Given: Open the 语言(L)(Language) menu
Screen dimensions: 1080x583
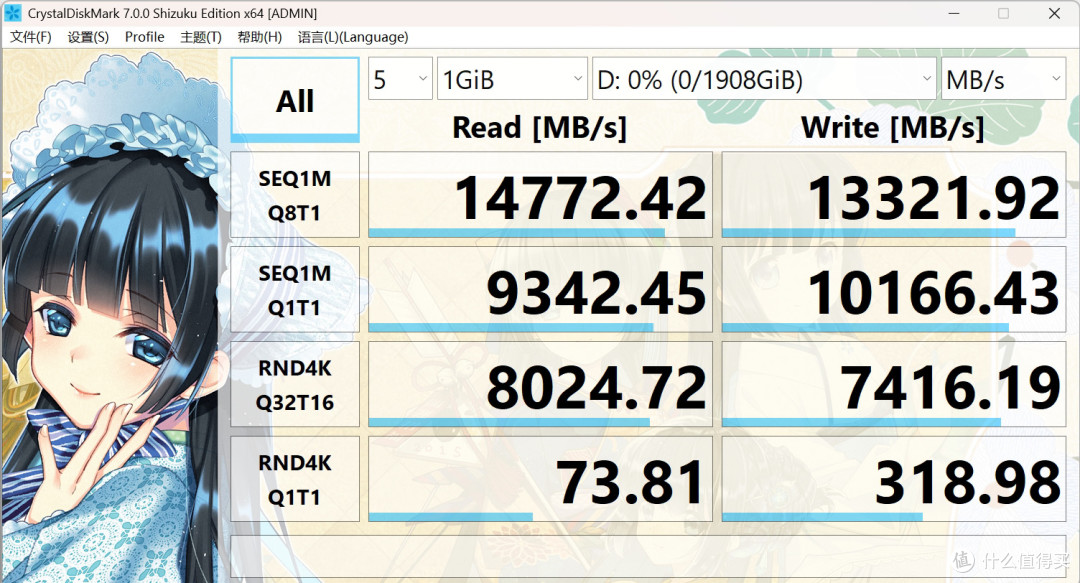Looking at the screenshot, I should (x=353, y=37).
